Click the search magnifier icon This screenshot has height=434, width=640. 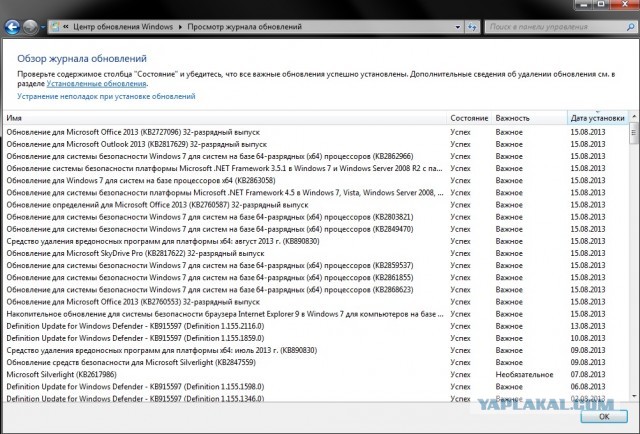[x=631, y=27]
